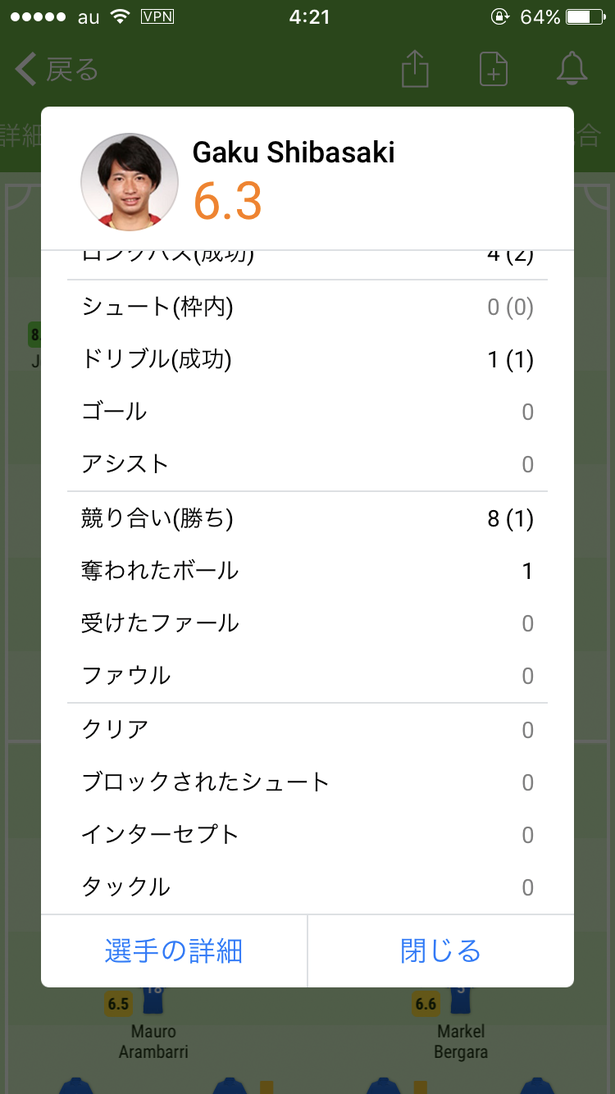Tap the battery indicator in status bar
Viewport: 615px width, 1094px height.
(x=586, y=17)
